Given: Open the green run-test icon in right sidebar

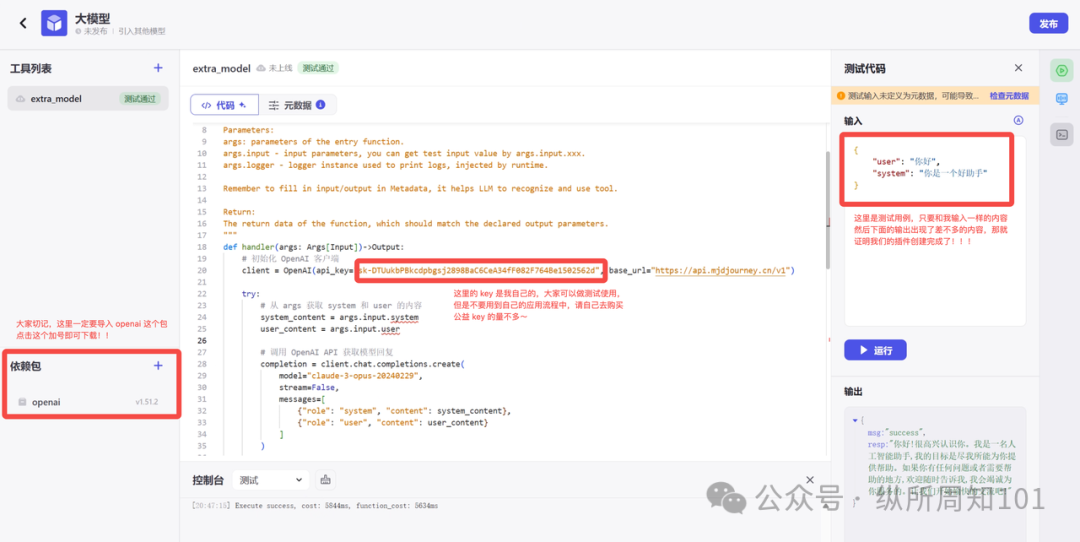Looking at the screenshot, I should (1061, 70).
